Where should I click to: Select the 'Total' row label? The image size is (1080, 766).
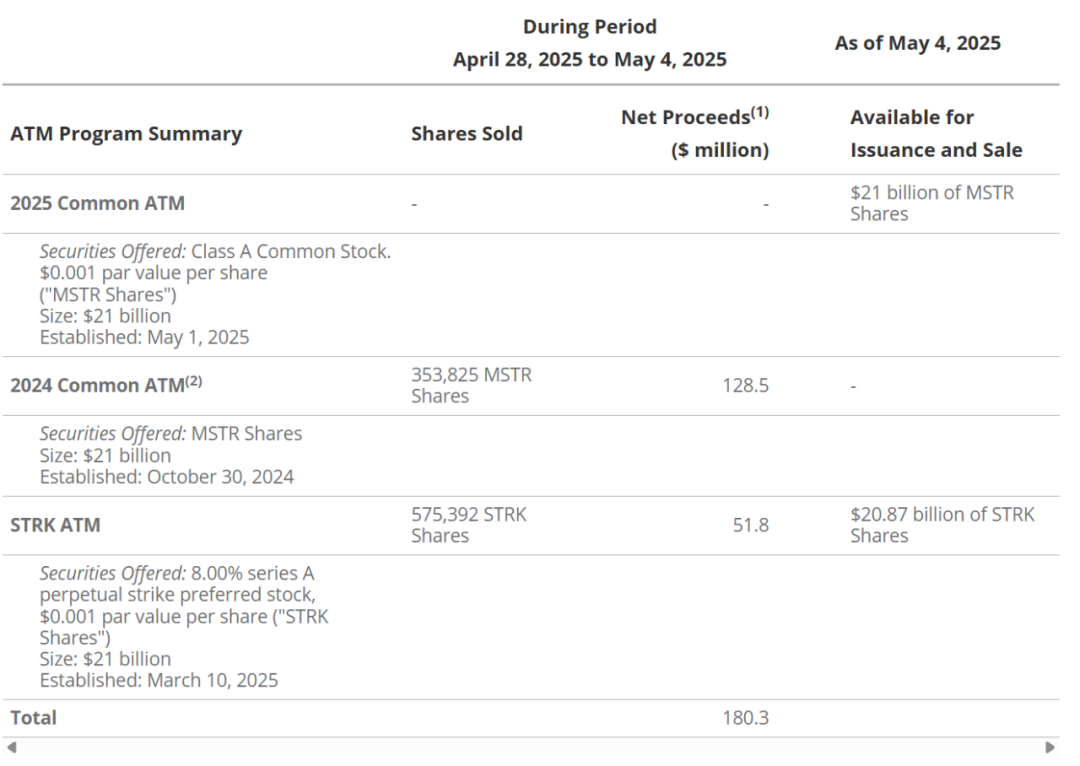click(33, 718)
